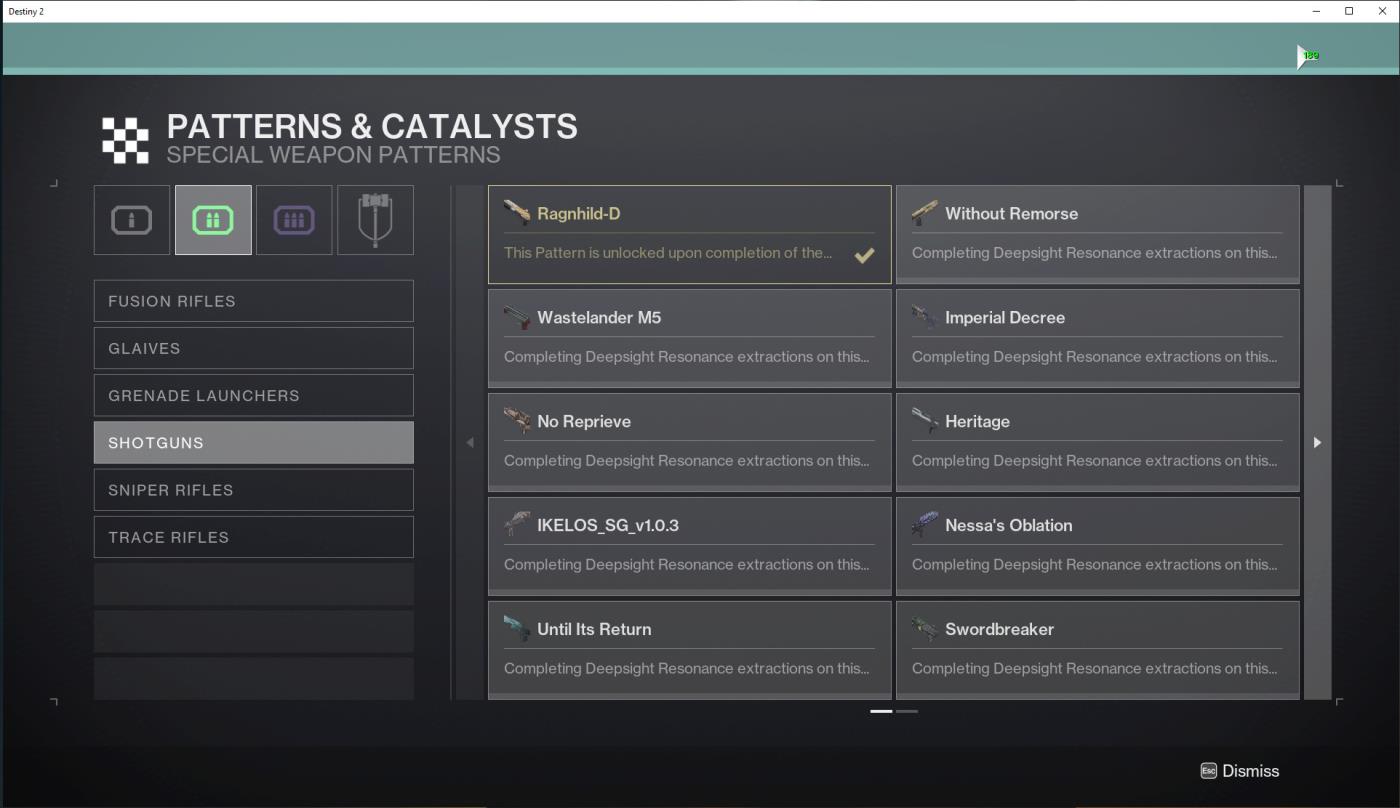Click the Imperial Decree weapon icon
Screen dimensions: 1400x808
click(x=925, y=317)
